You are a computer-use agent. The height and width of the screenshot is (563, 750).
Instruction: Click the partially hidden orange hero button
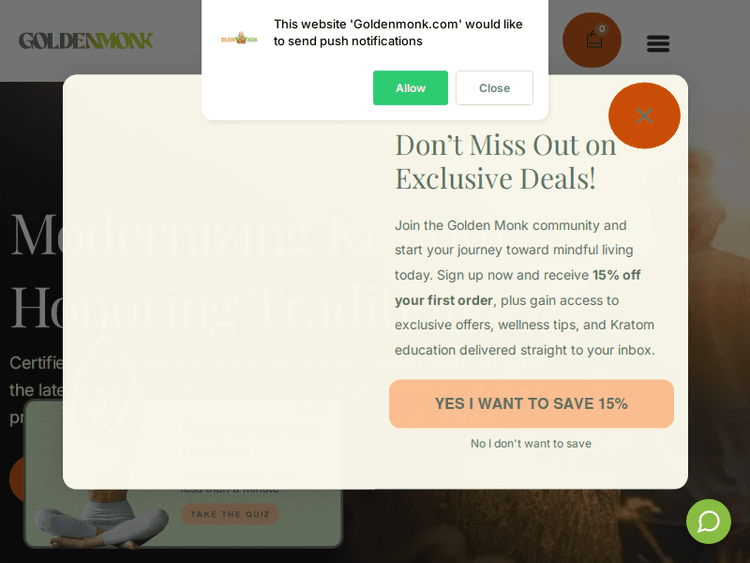point(17,479)
